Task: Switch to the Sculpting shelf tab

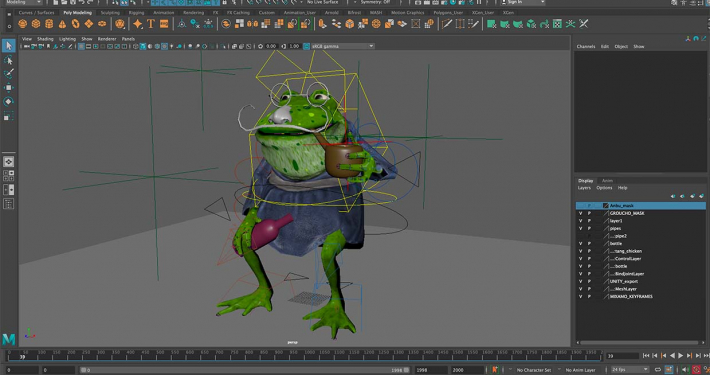Action: (x=110, y=13)
